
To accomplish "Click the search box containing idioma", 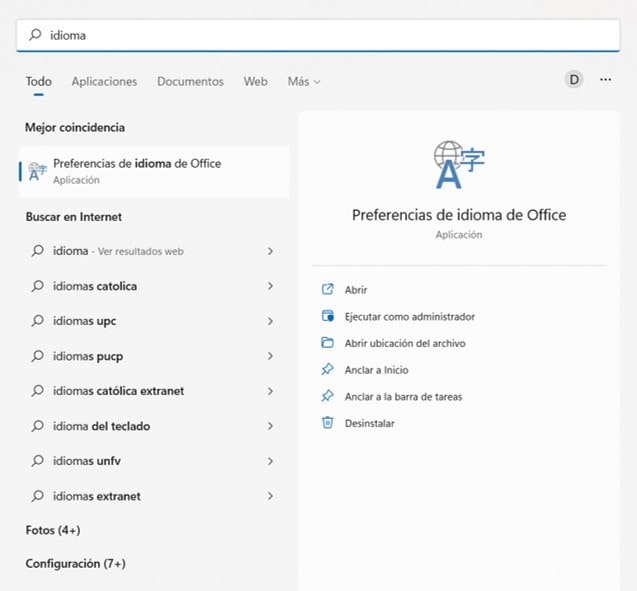I will (318, 35).
